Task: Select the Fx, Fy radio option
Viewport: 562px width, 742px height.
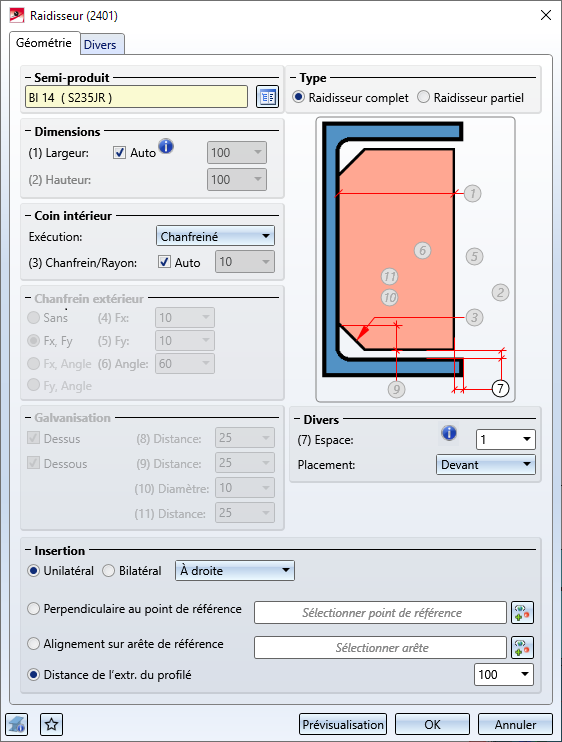Action: click(33, 341)
